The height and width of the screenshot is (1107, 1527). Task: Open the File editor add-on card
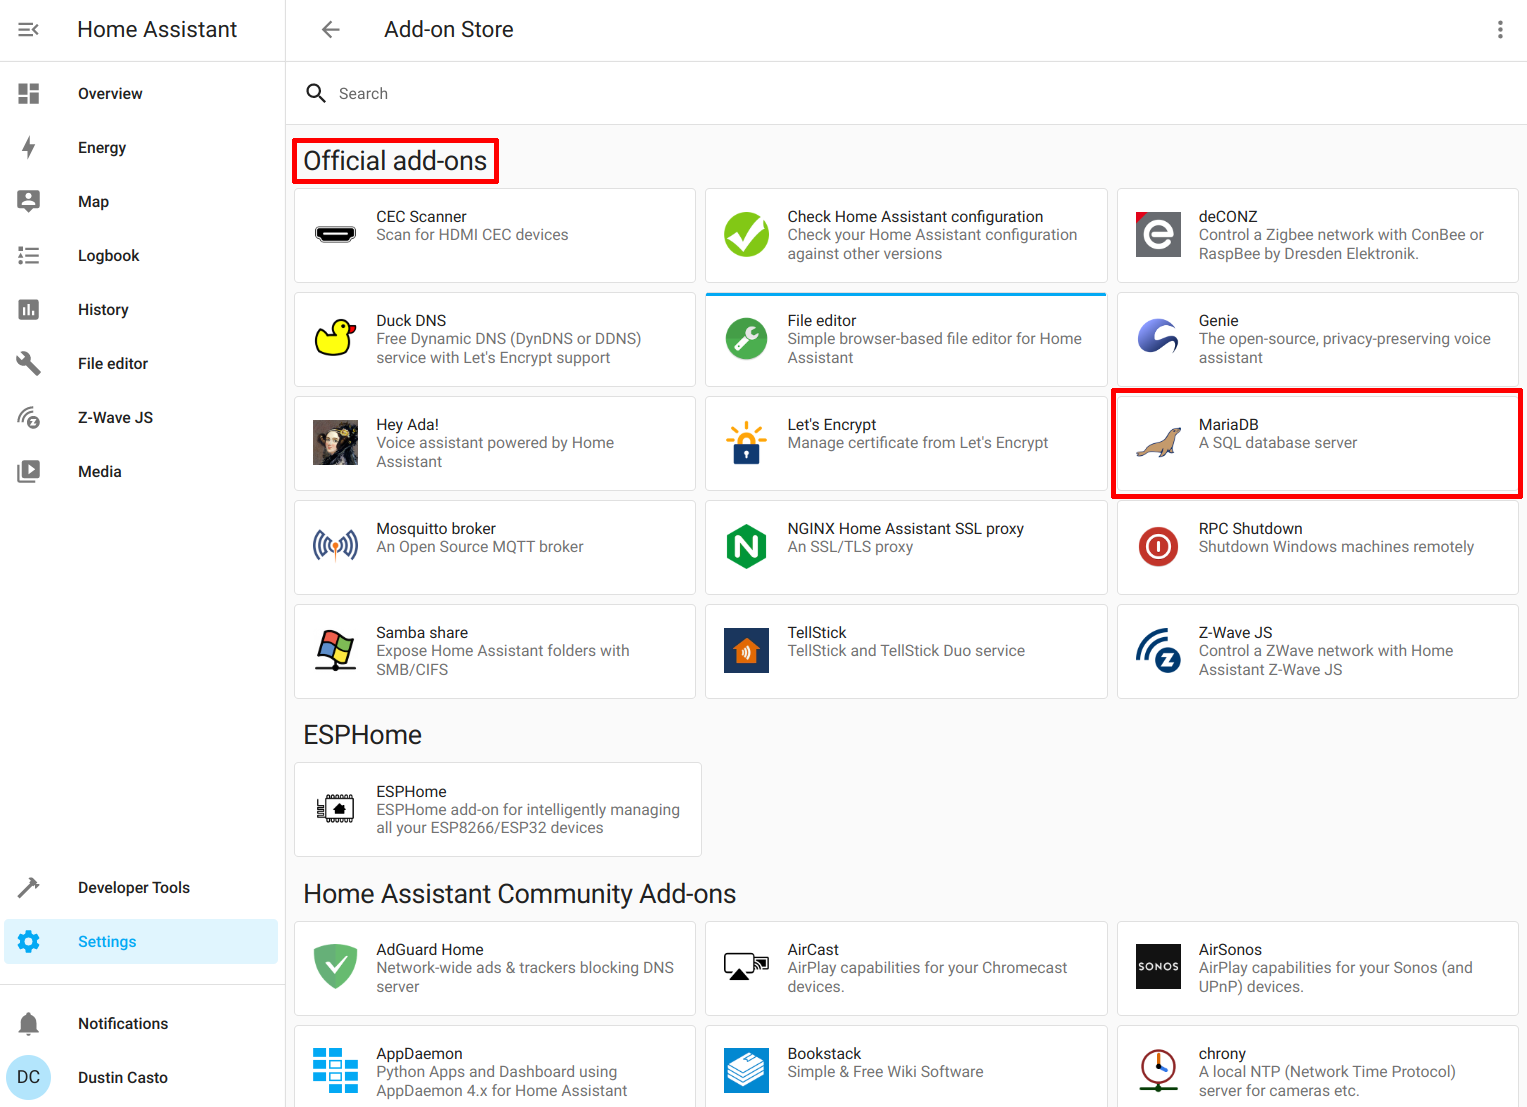906,340
